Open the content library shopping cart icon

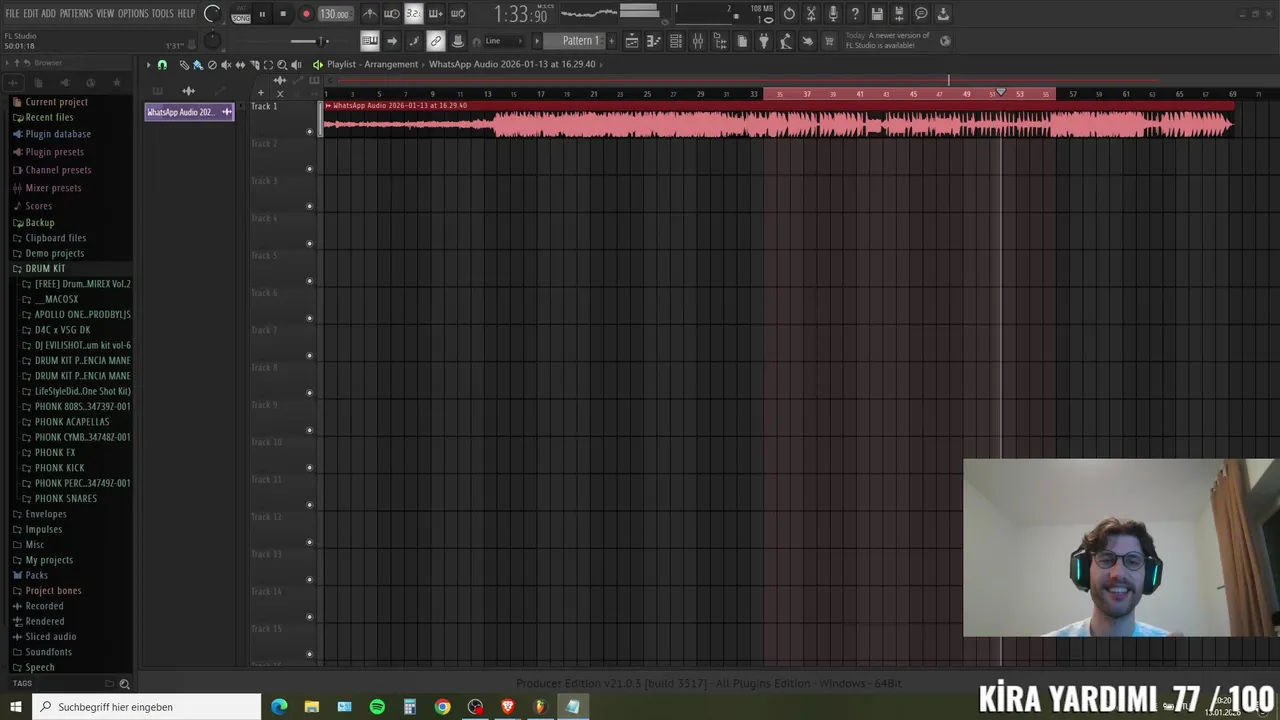[x=829, y=41]
